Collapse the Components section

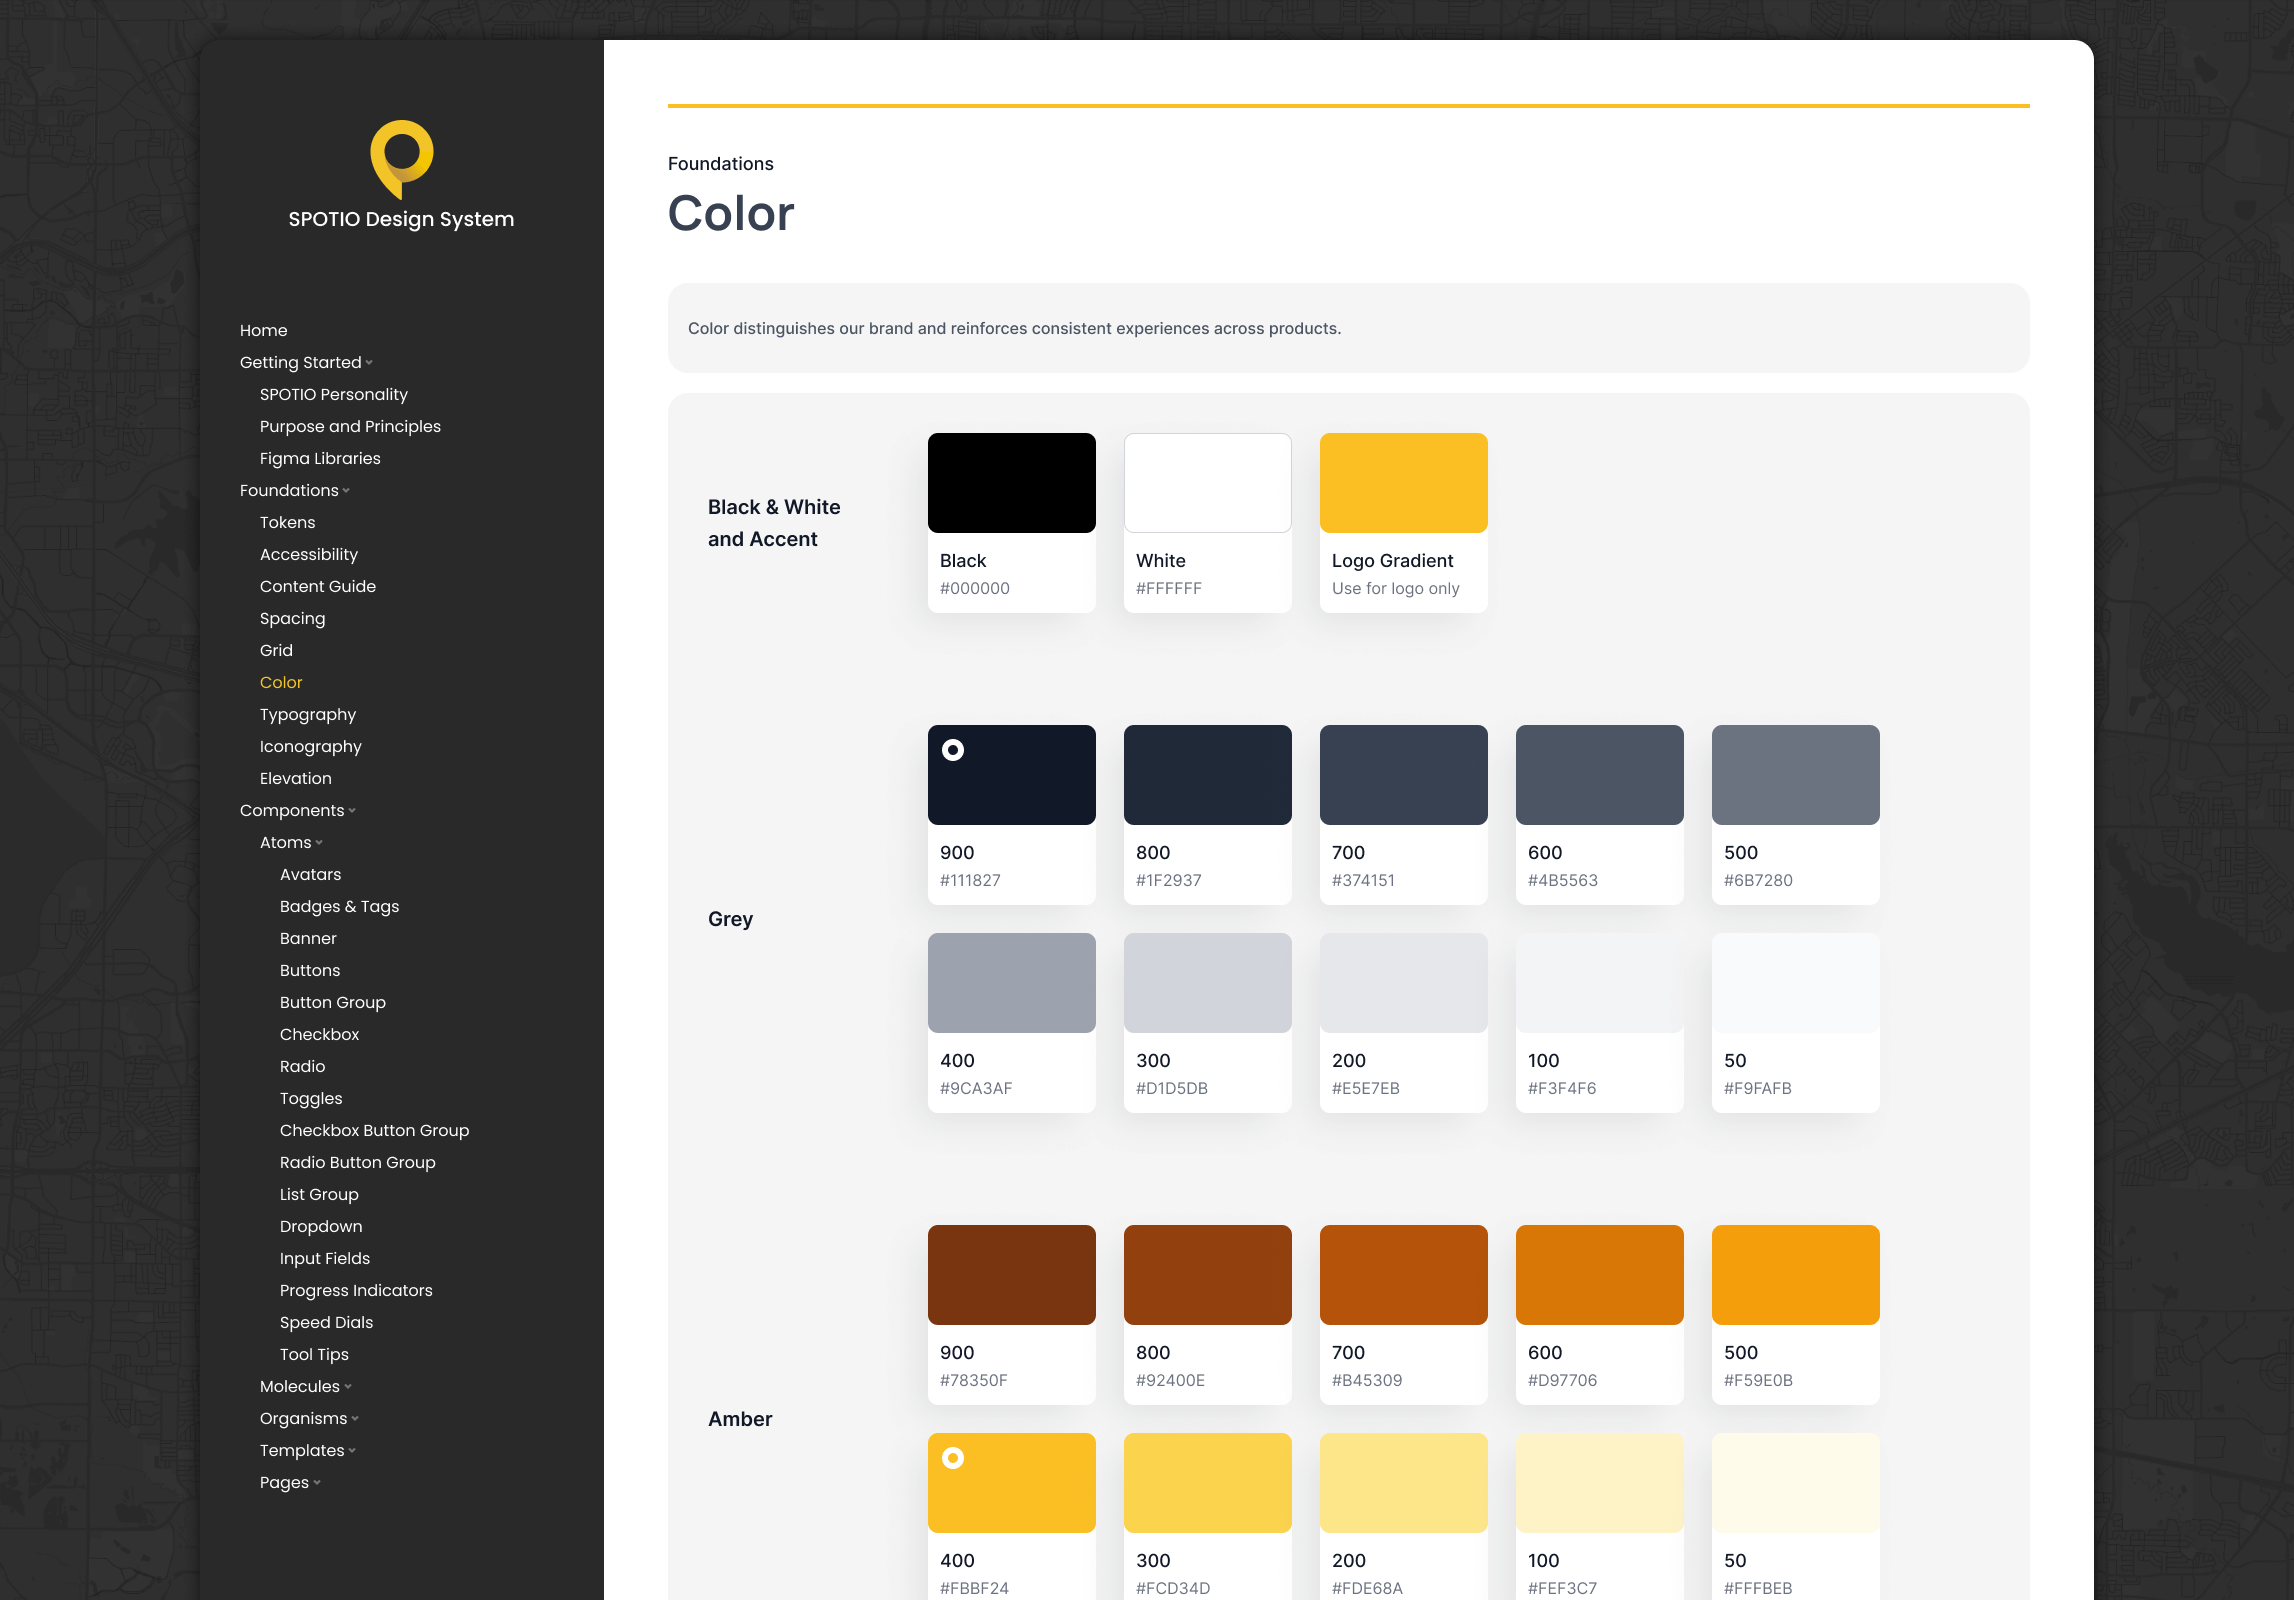298,810
